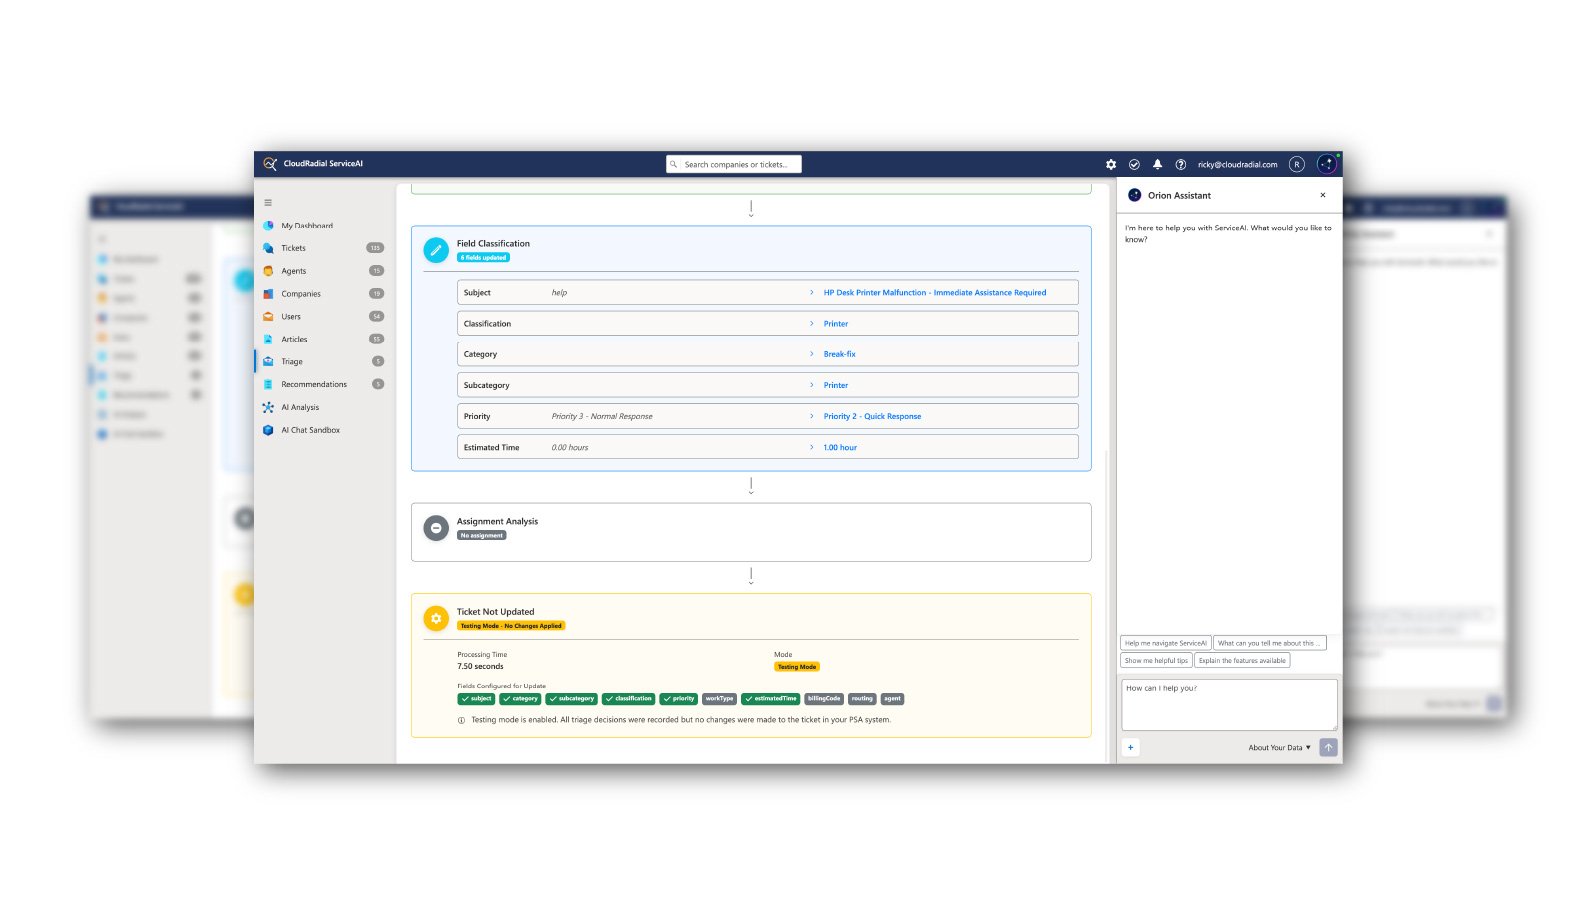Toggle the Orion Assistant launcher icon

pyautogui.click(x=1326, y=164)
